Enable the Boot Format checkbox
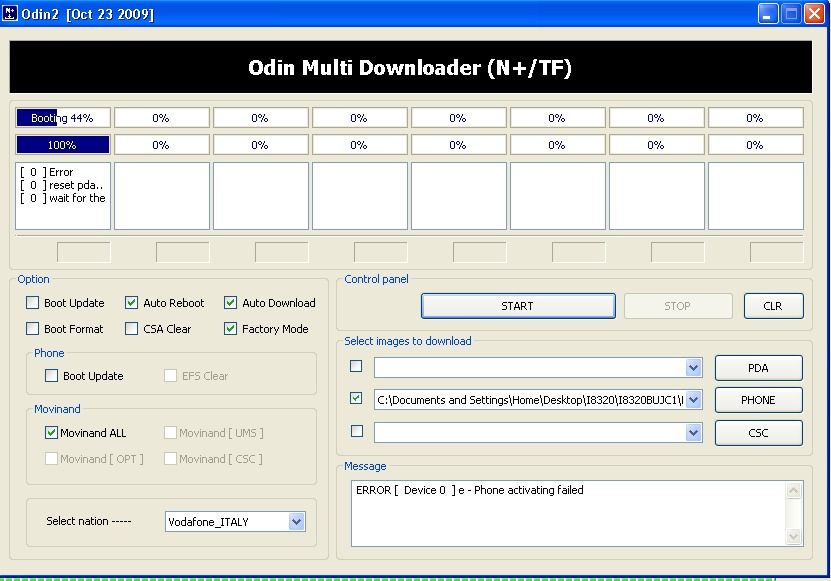The width and height of the screenshot is (831, 581). tap(32, 329)
